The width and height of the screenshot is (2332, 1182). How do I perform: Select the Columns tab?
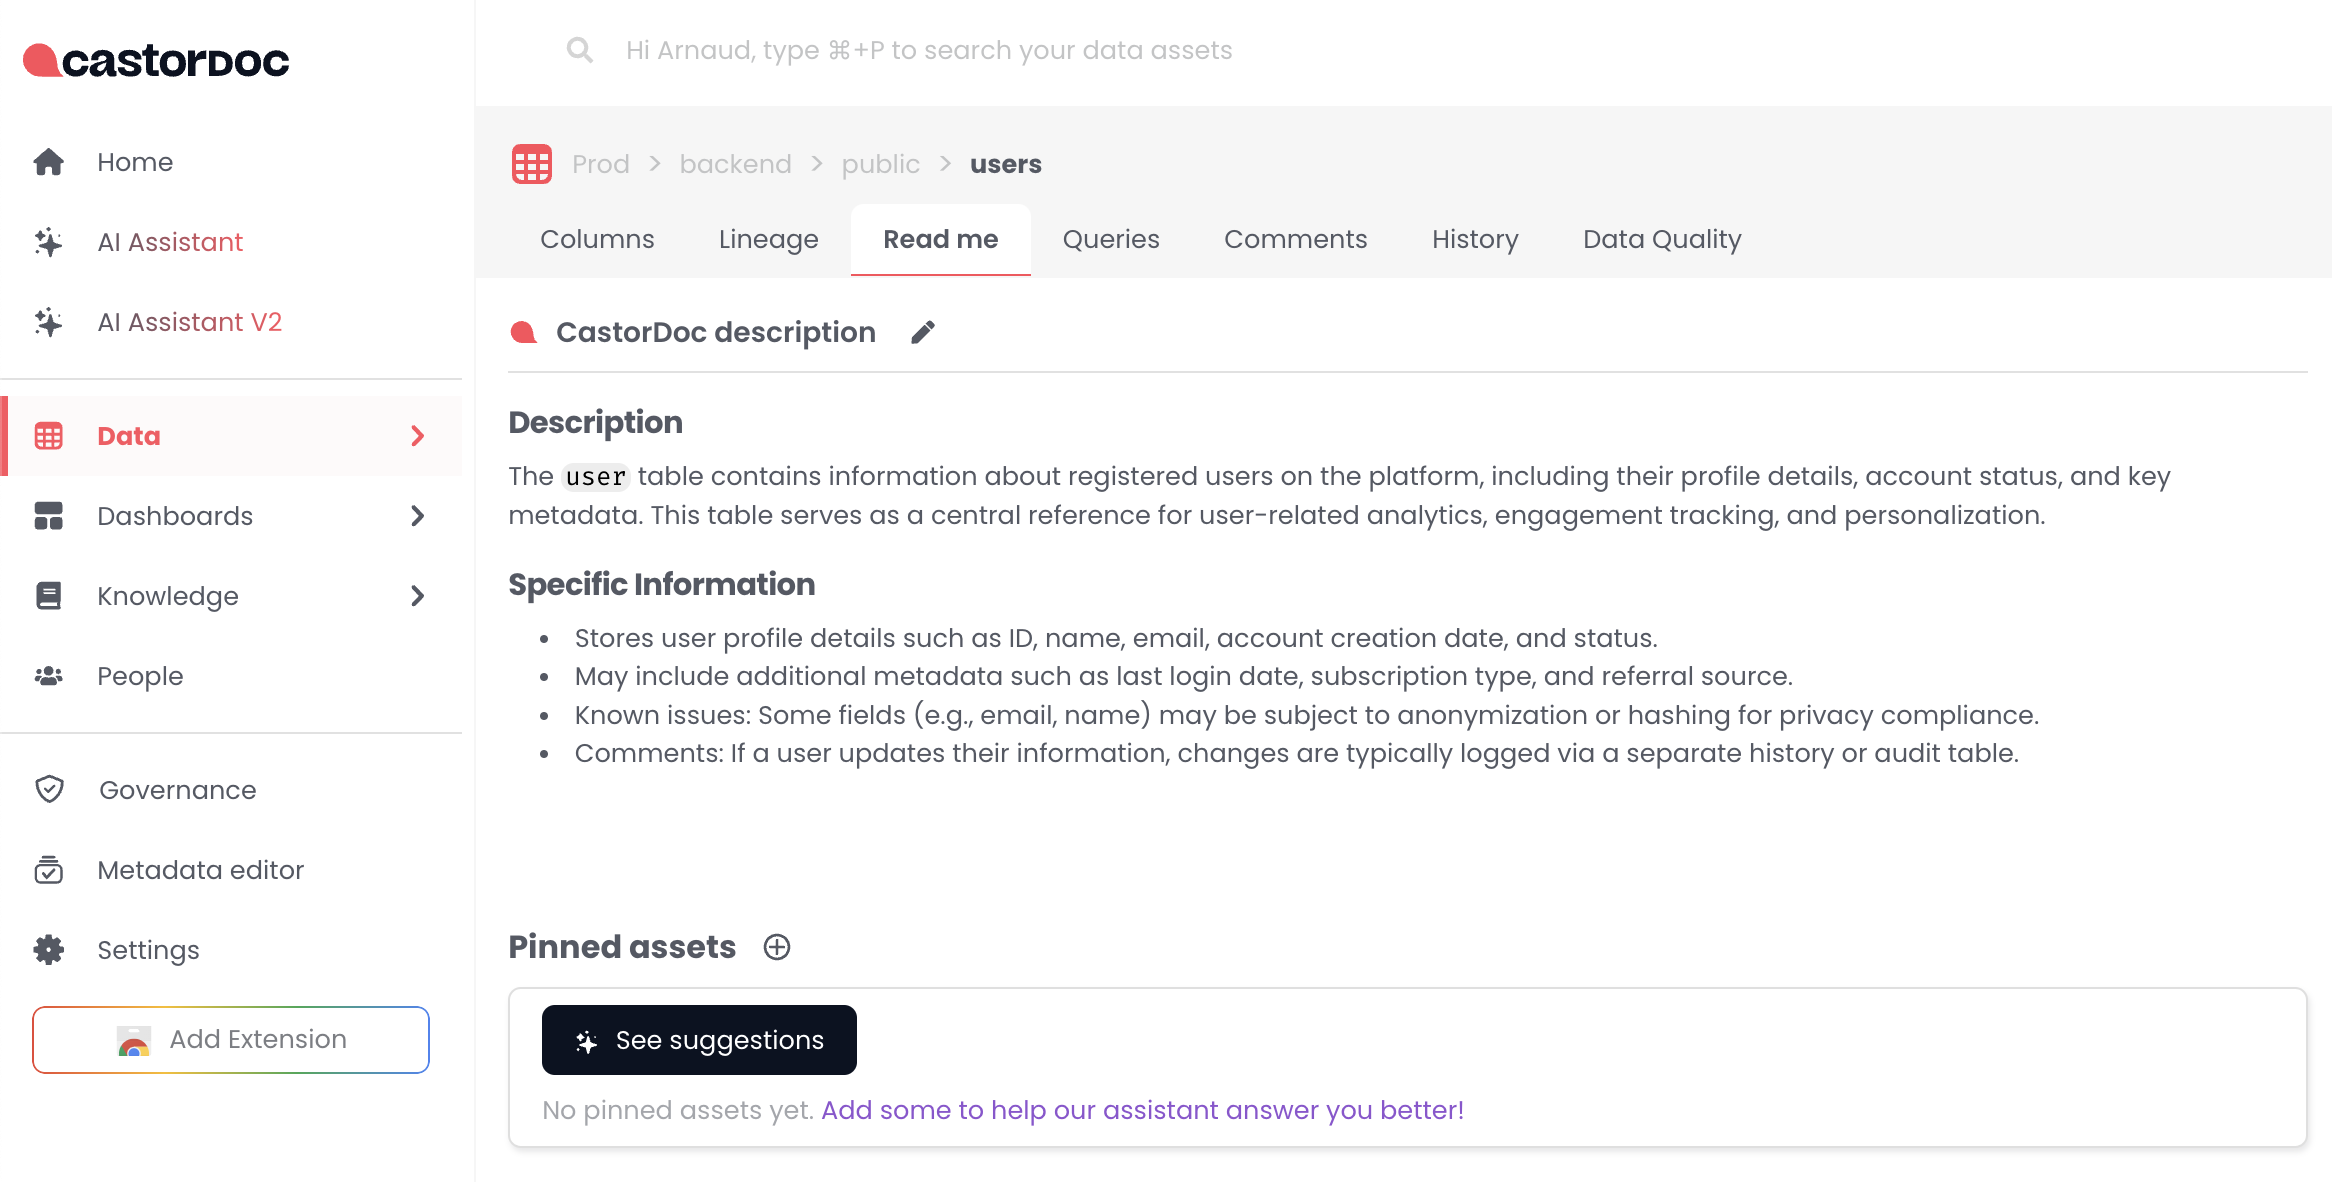(x=597, y=240)
